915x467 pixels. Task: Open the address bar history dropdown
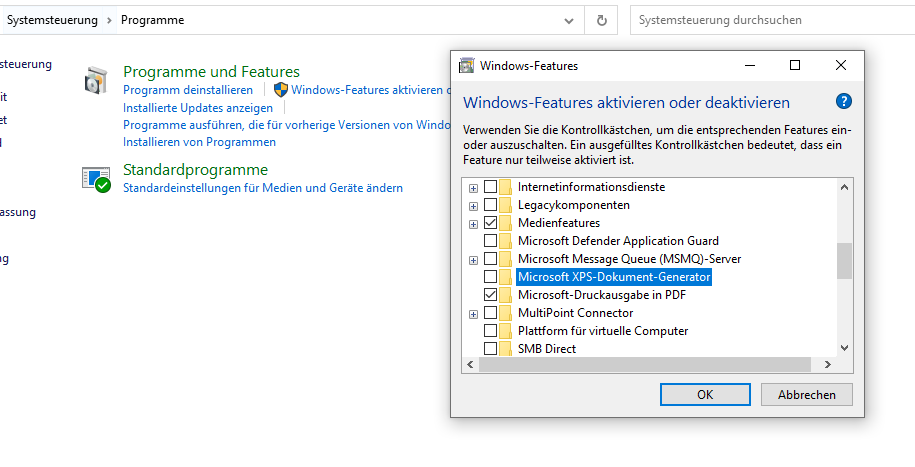tap(568, 21)
